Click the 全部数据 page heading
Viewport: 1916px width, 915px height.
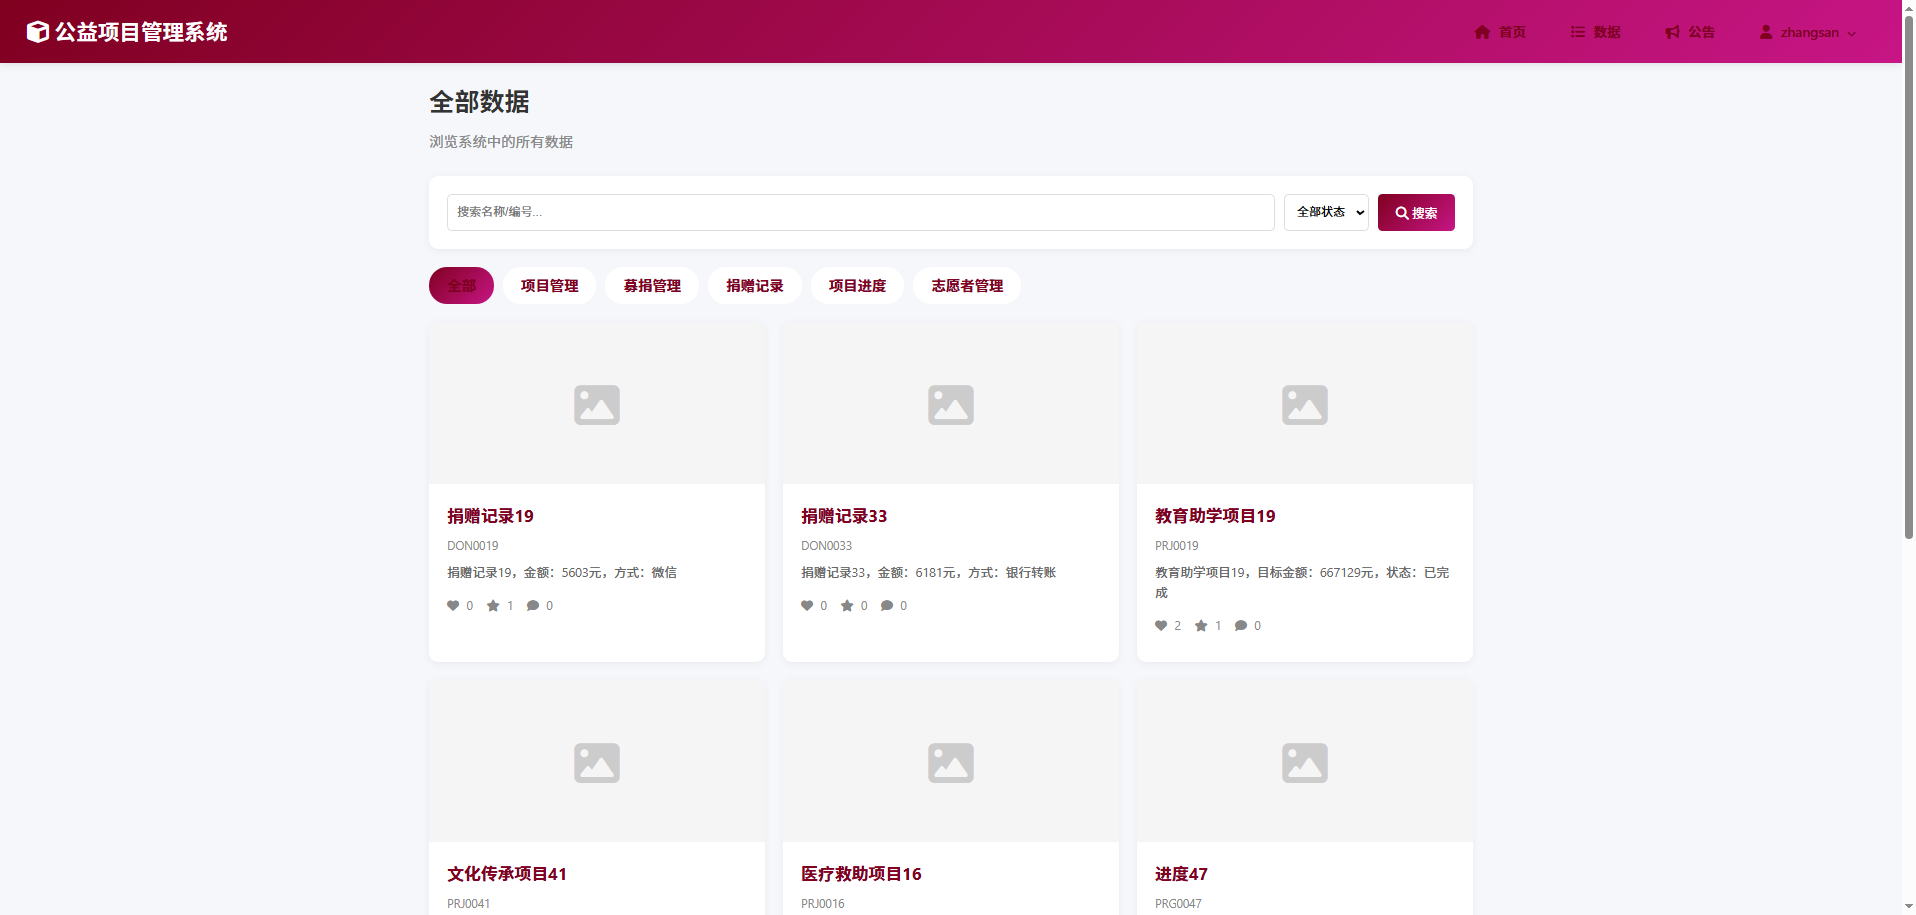click(x=479, y=102)
